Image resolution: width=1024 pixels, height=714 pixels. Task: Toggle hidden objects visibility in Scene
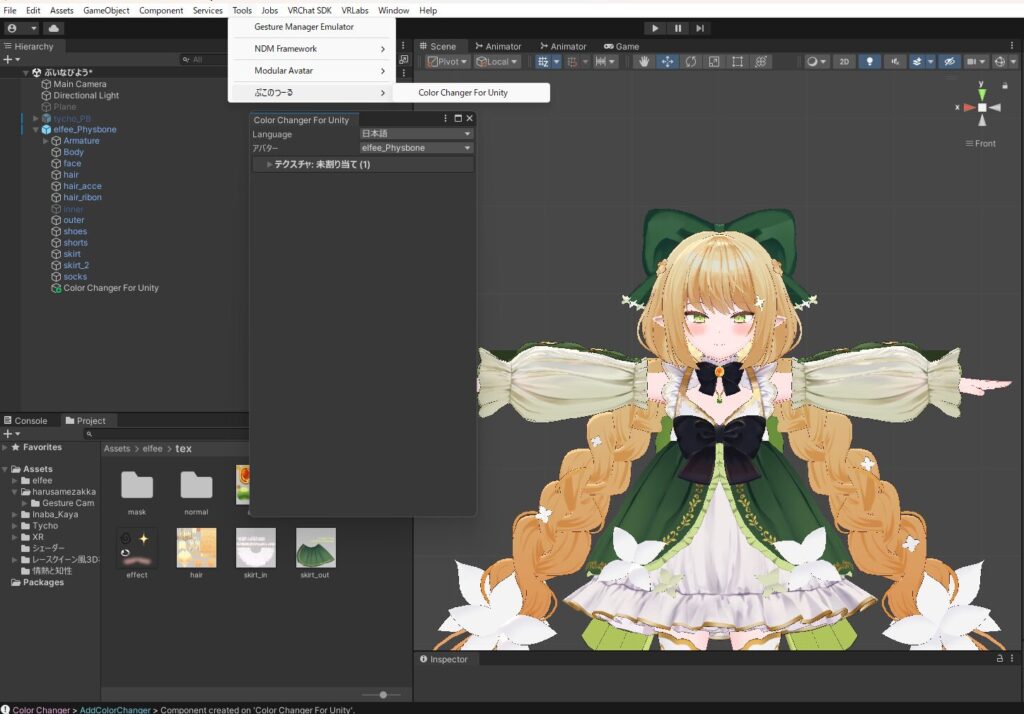tap(951, 62)
